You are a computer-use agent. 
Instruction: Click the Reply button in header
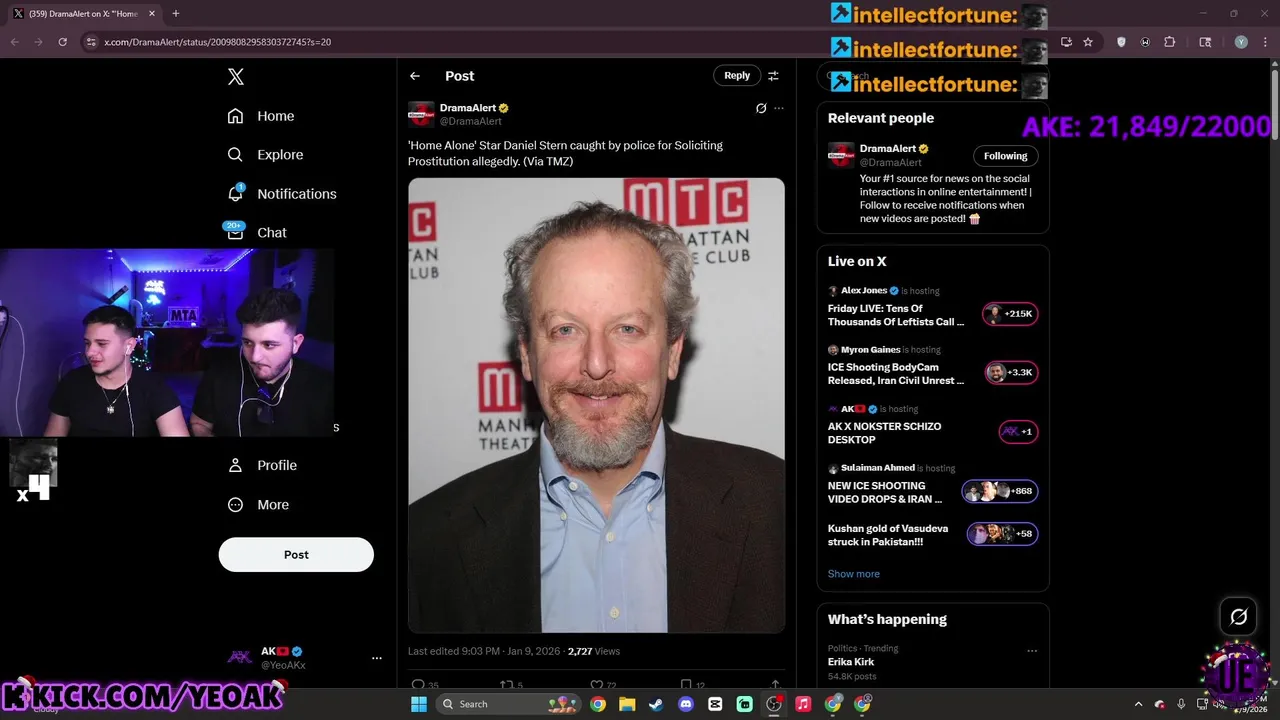pyautogui.click(x=737, y=76)
